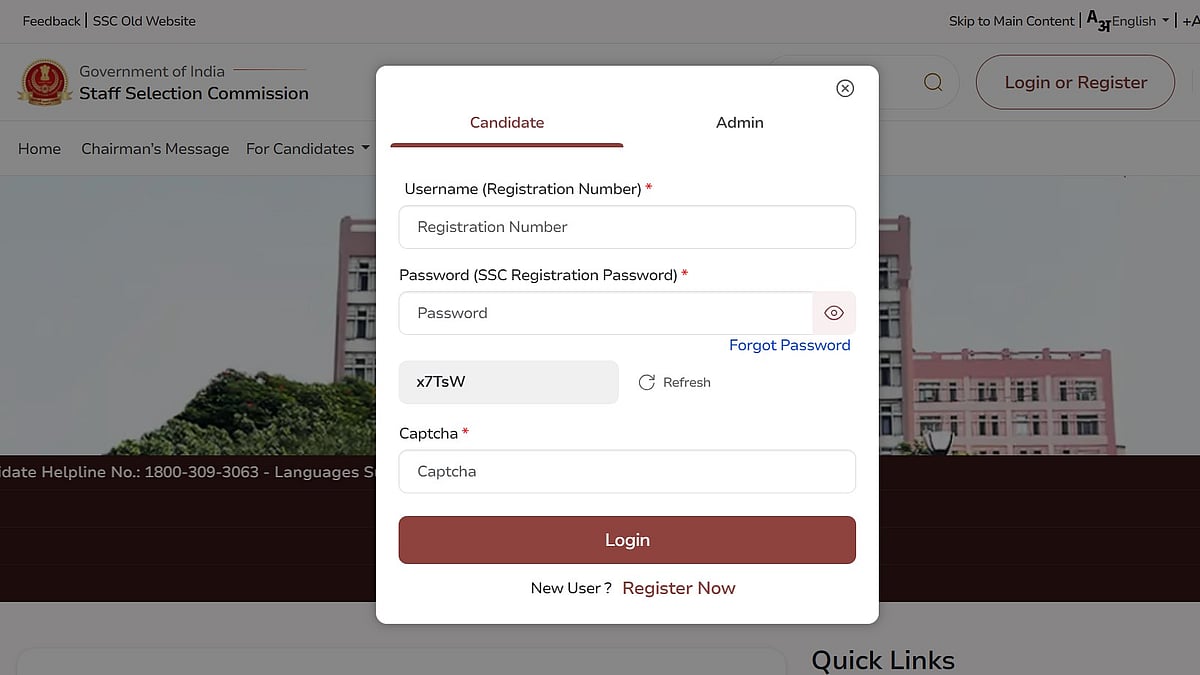Viewport: 1200px width, 675px height.
Task: Click the Login or Register button
Action: [x=1075, y=82]
